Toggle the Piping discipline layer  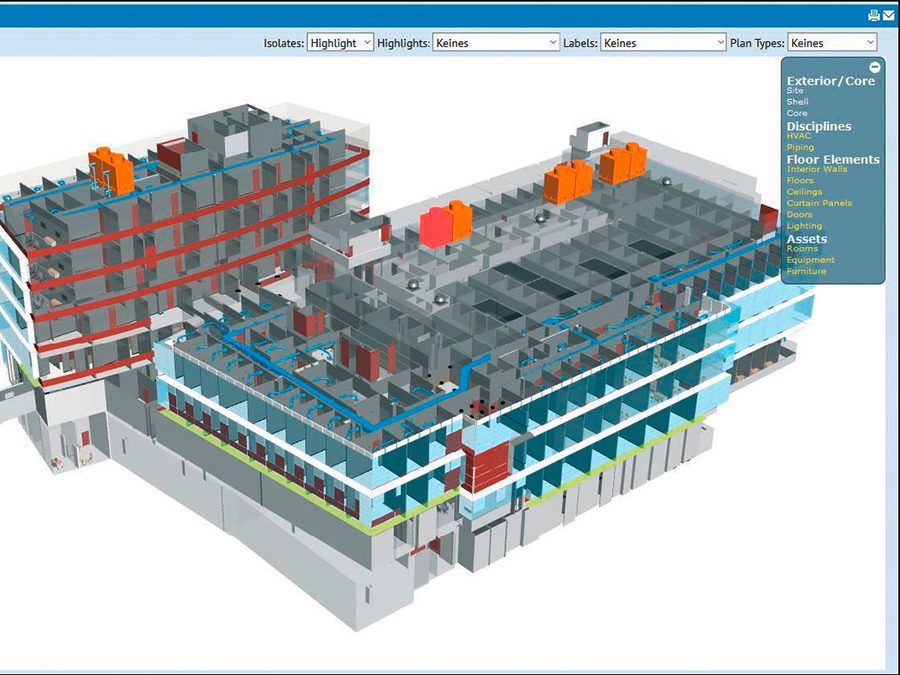(x=800, y=148)
